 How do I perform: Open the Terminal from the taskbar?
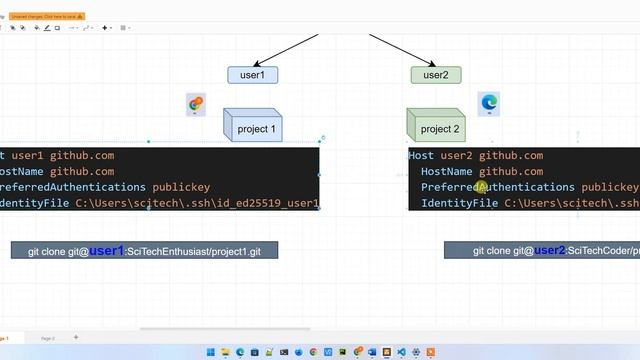click(x=284, y=352)
